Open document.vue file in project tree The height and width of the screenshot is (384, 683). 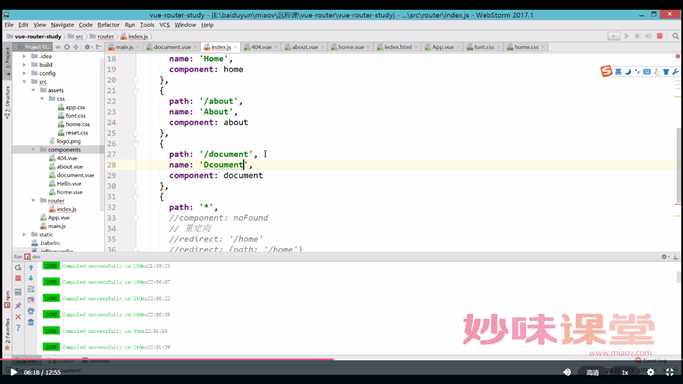point(75,175)
